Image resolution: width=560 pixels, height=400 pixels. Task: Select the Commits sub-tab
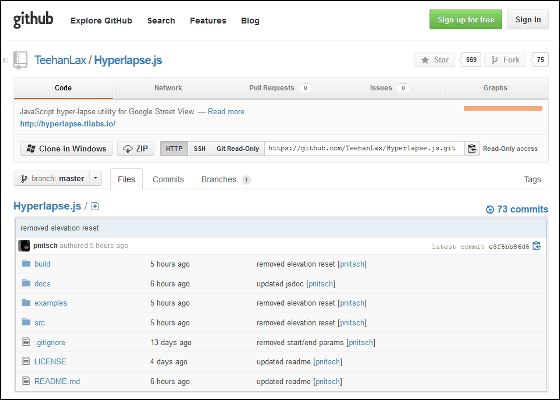point(168,179)
